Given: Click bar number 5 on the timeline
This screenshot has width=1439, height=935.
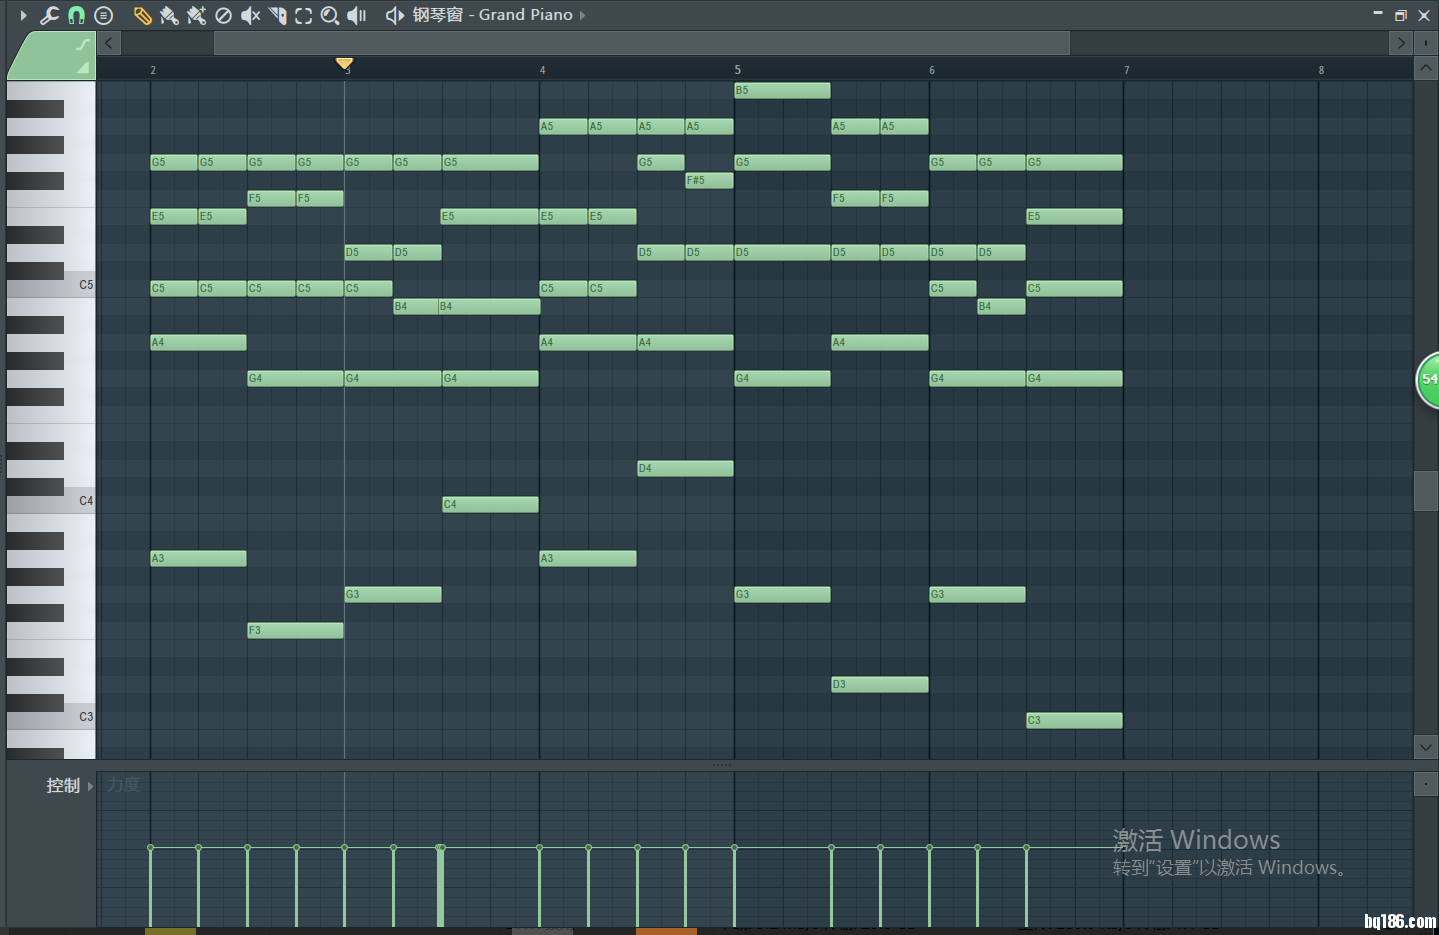Looking at the screenshot, I should [737, 70].
